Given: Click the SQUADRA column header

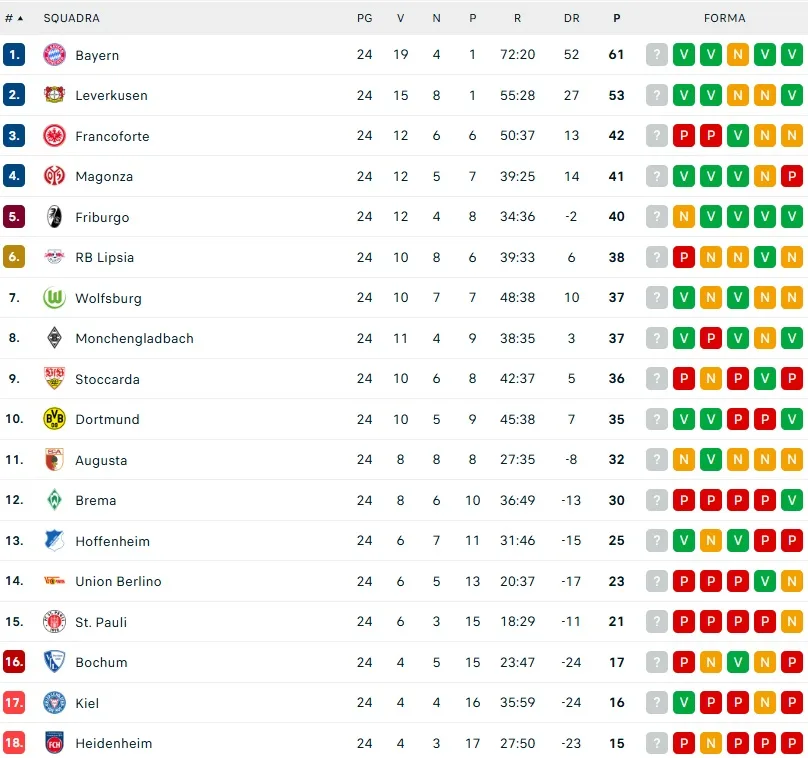Looking at the screenshot, I should tap(71, 18).
